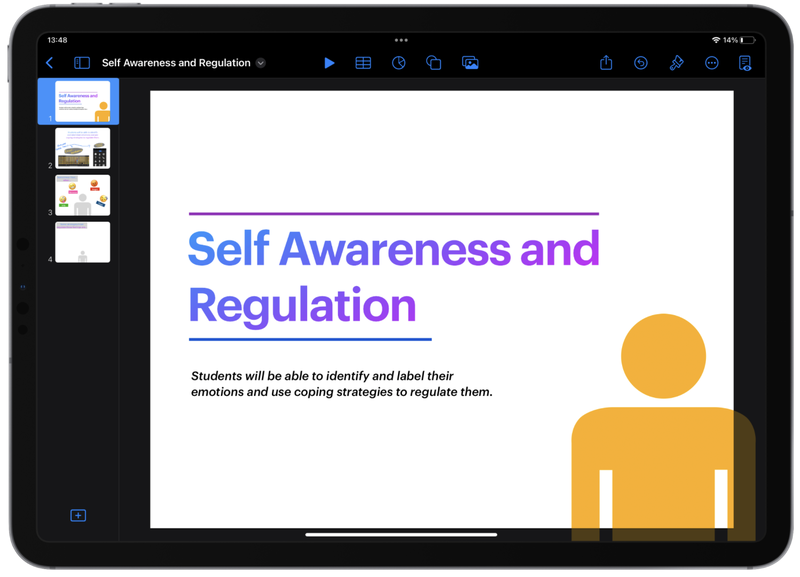Select the "Self Awareness and Regulation" title text
The height and width of the screenshot is (577, 800).
point(393,276)
